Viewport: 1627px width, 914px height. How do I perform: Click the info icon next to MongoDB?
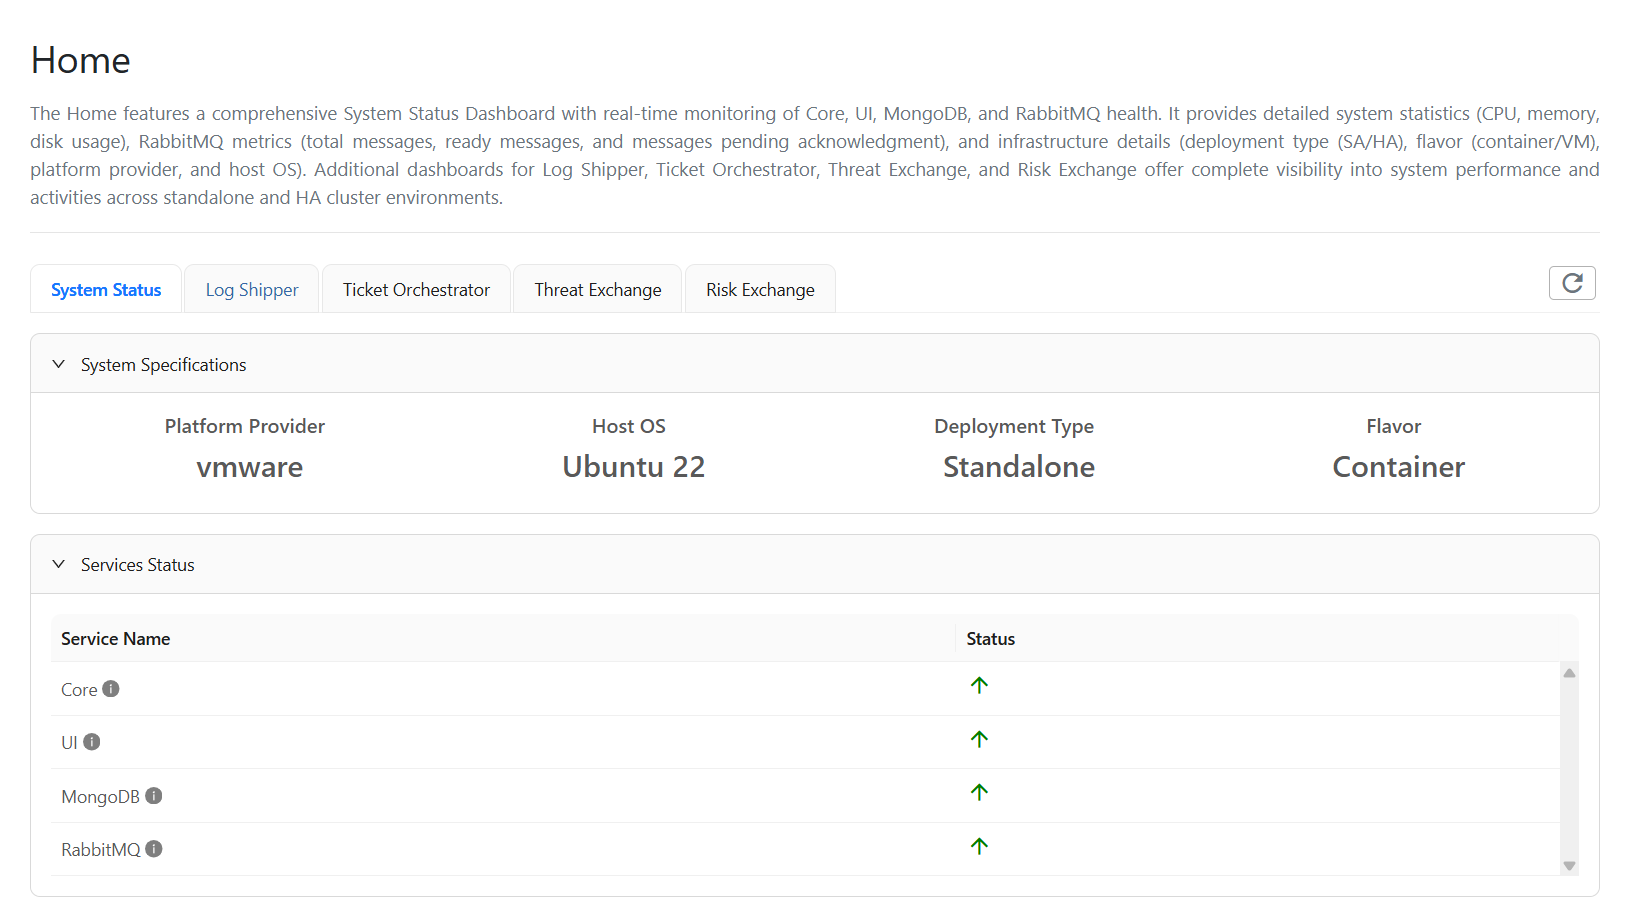click(x=154, y=796)
